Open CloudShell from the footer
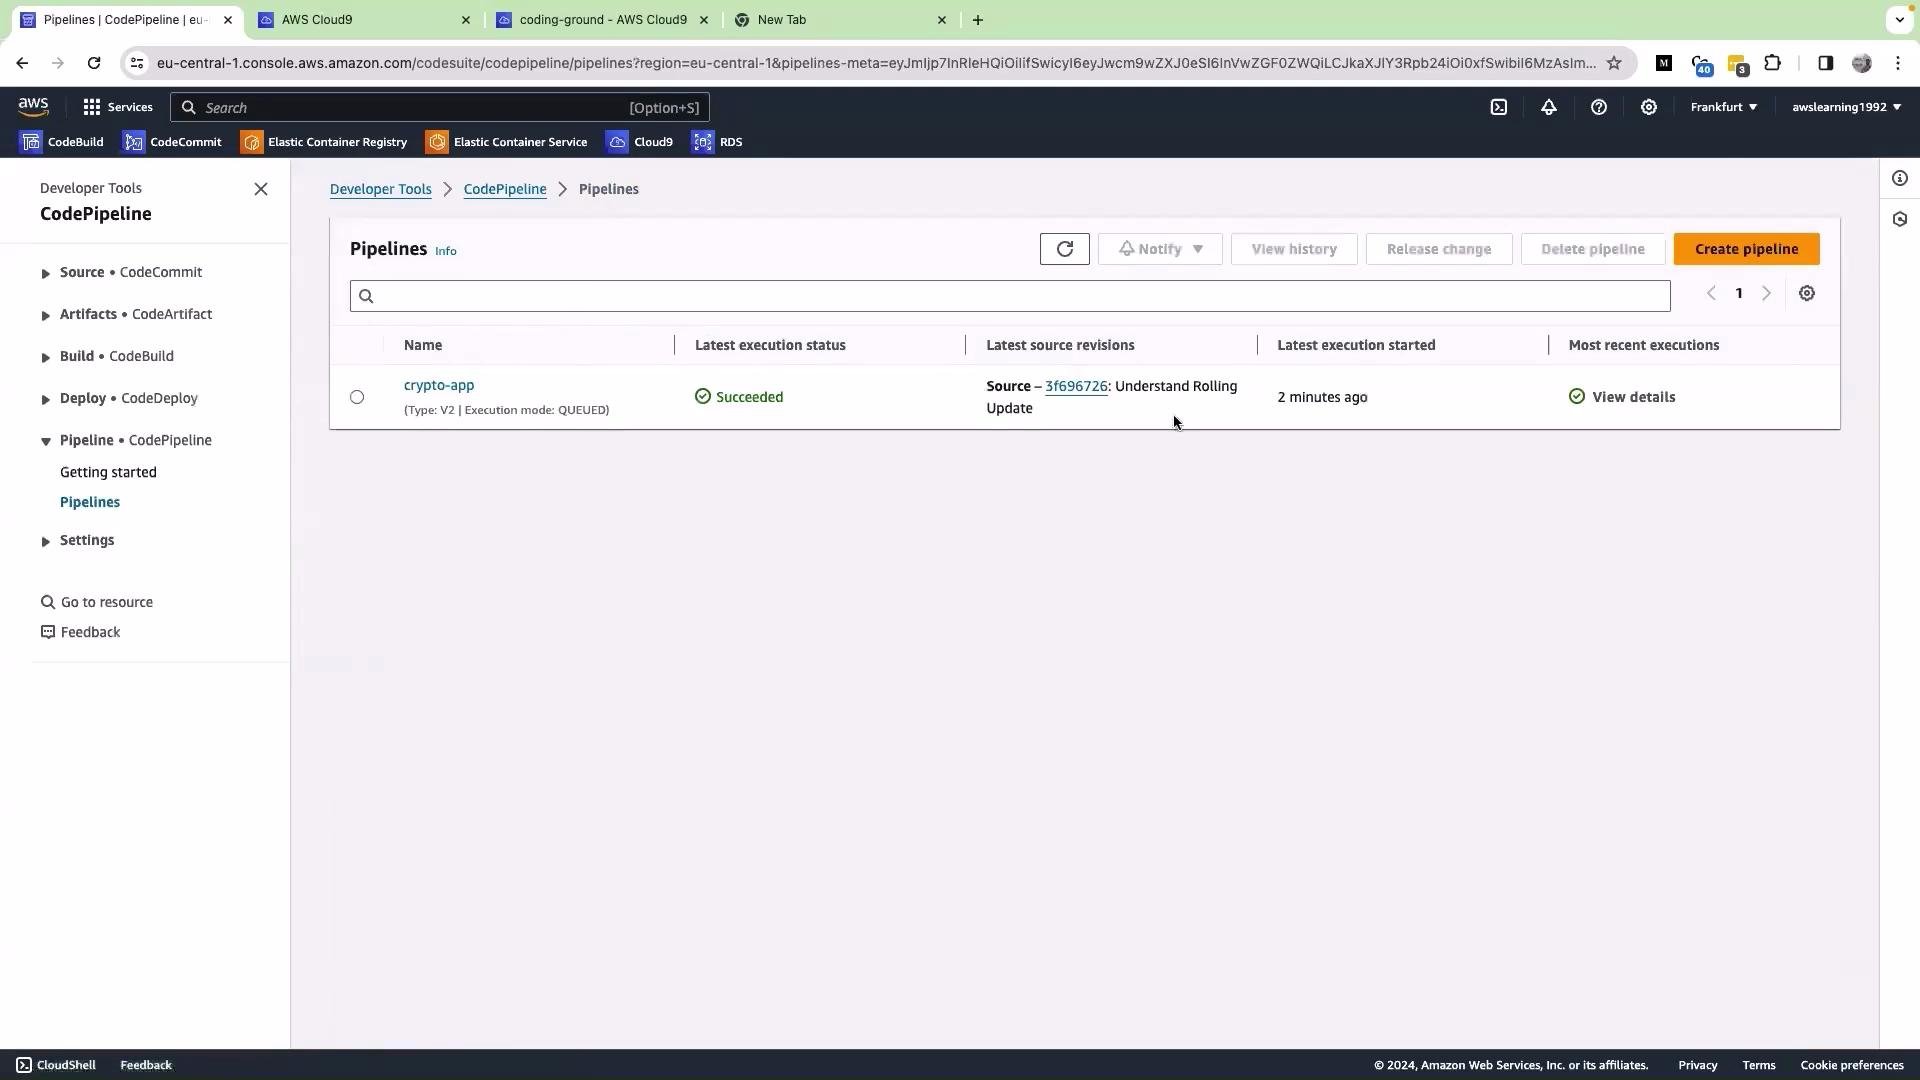 [x=56, y=1065]
